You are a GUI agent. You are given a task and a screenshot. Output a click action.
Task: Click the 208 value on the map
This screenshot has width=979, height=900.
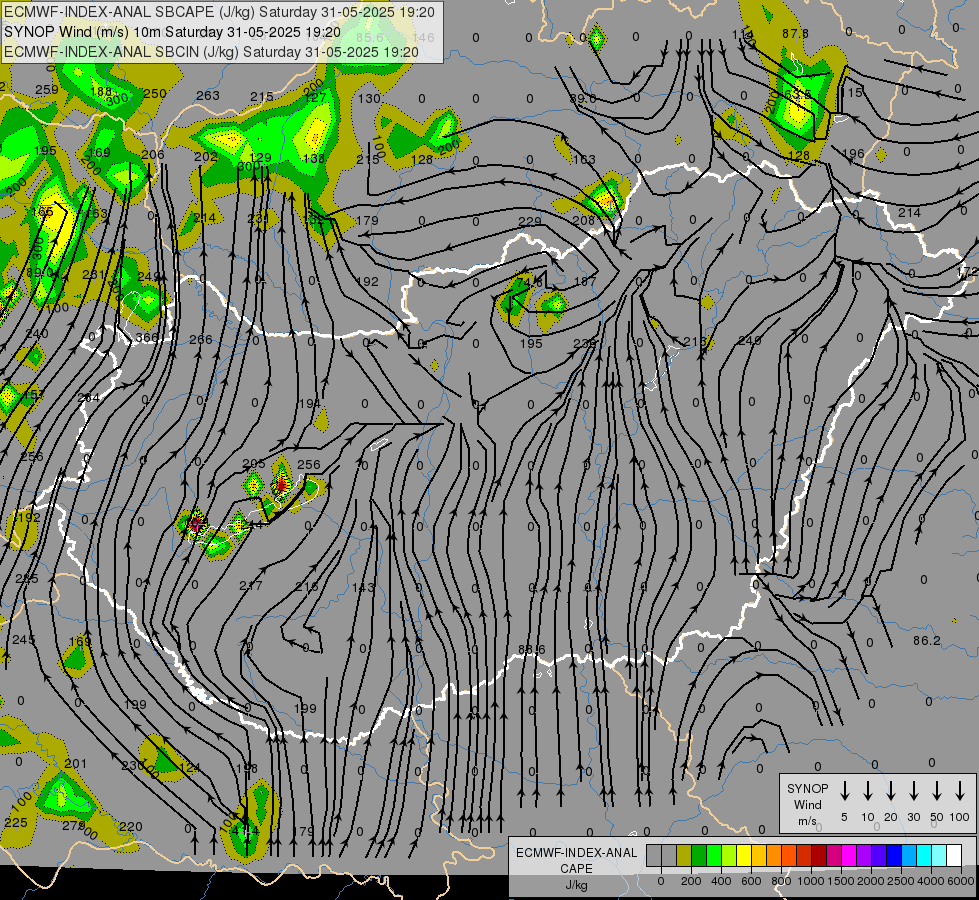583,220
